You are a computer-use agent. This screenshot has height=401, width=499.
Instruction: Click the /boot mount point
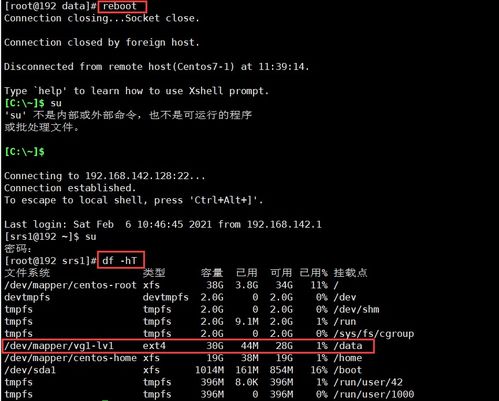pos(348,370)
